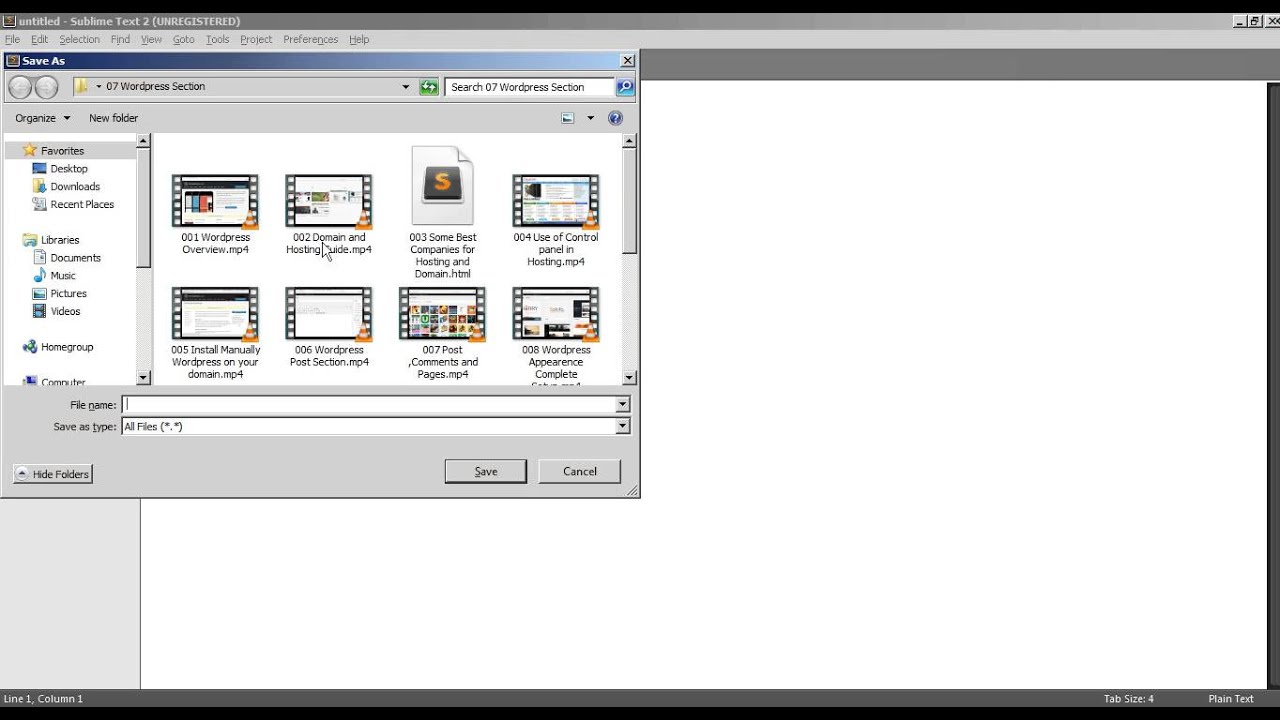Select the 007 Post, Comments and Pages.mp4 thumbnail
Image resolution: width=1280 pixels, height=720 pixels.
pos(442,314)
